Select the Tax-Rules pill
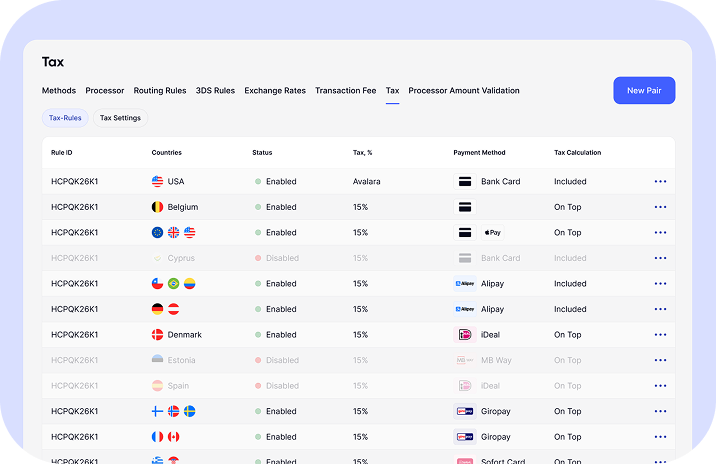 pos(65,118)
